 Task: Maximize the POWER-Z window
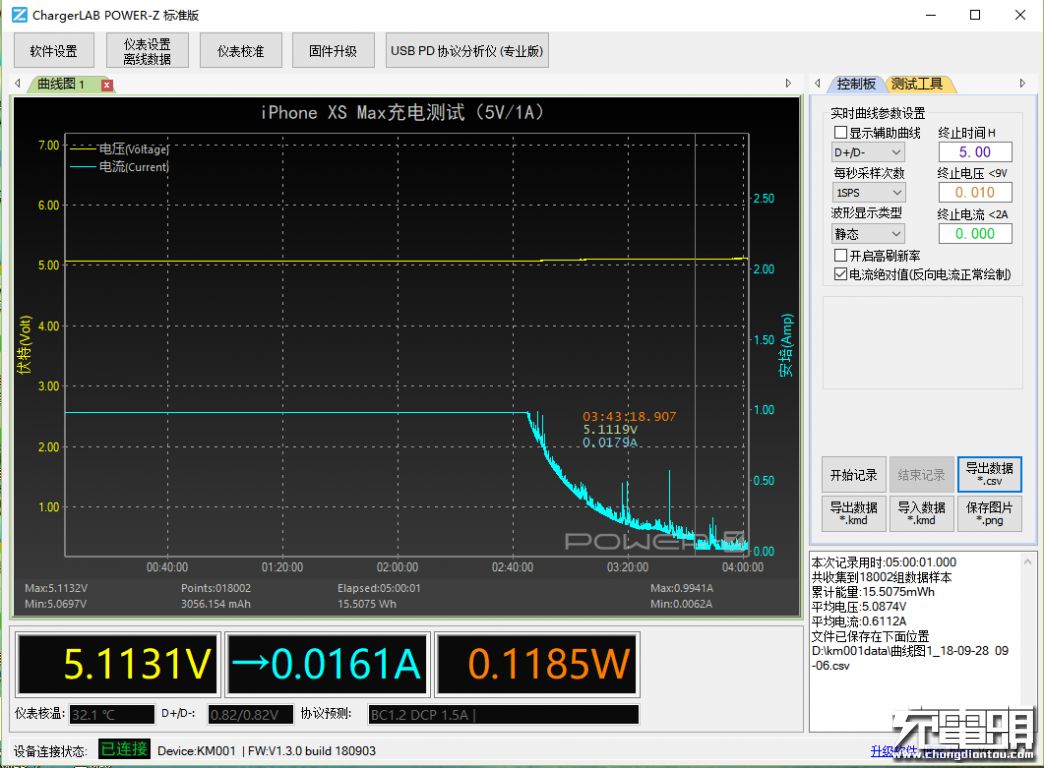click(x=975, y=15)
